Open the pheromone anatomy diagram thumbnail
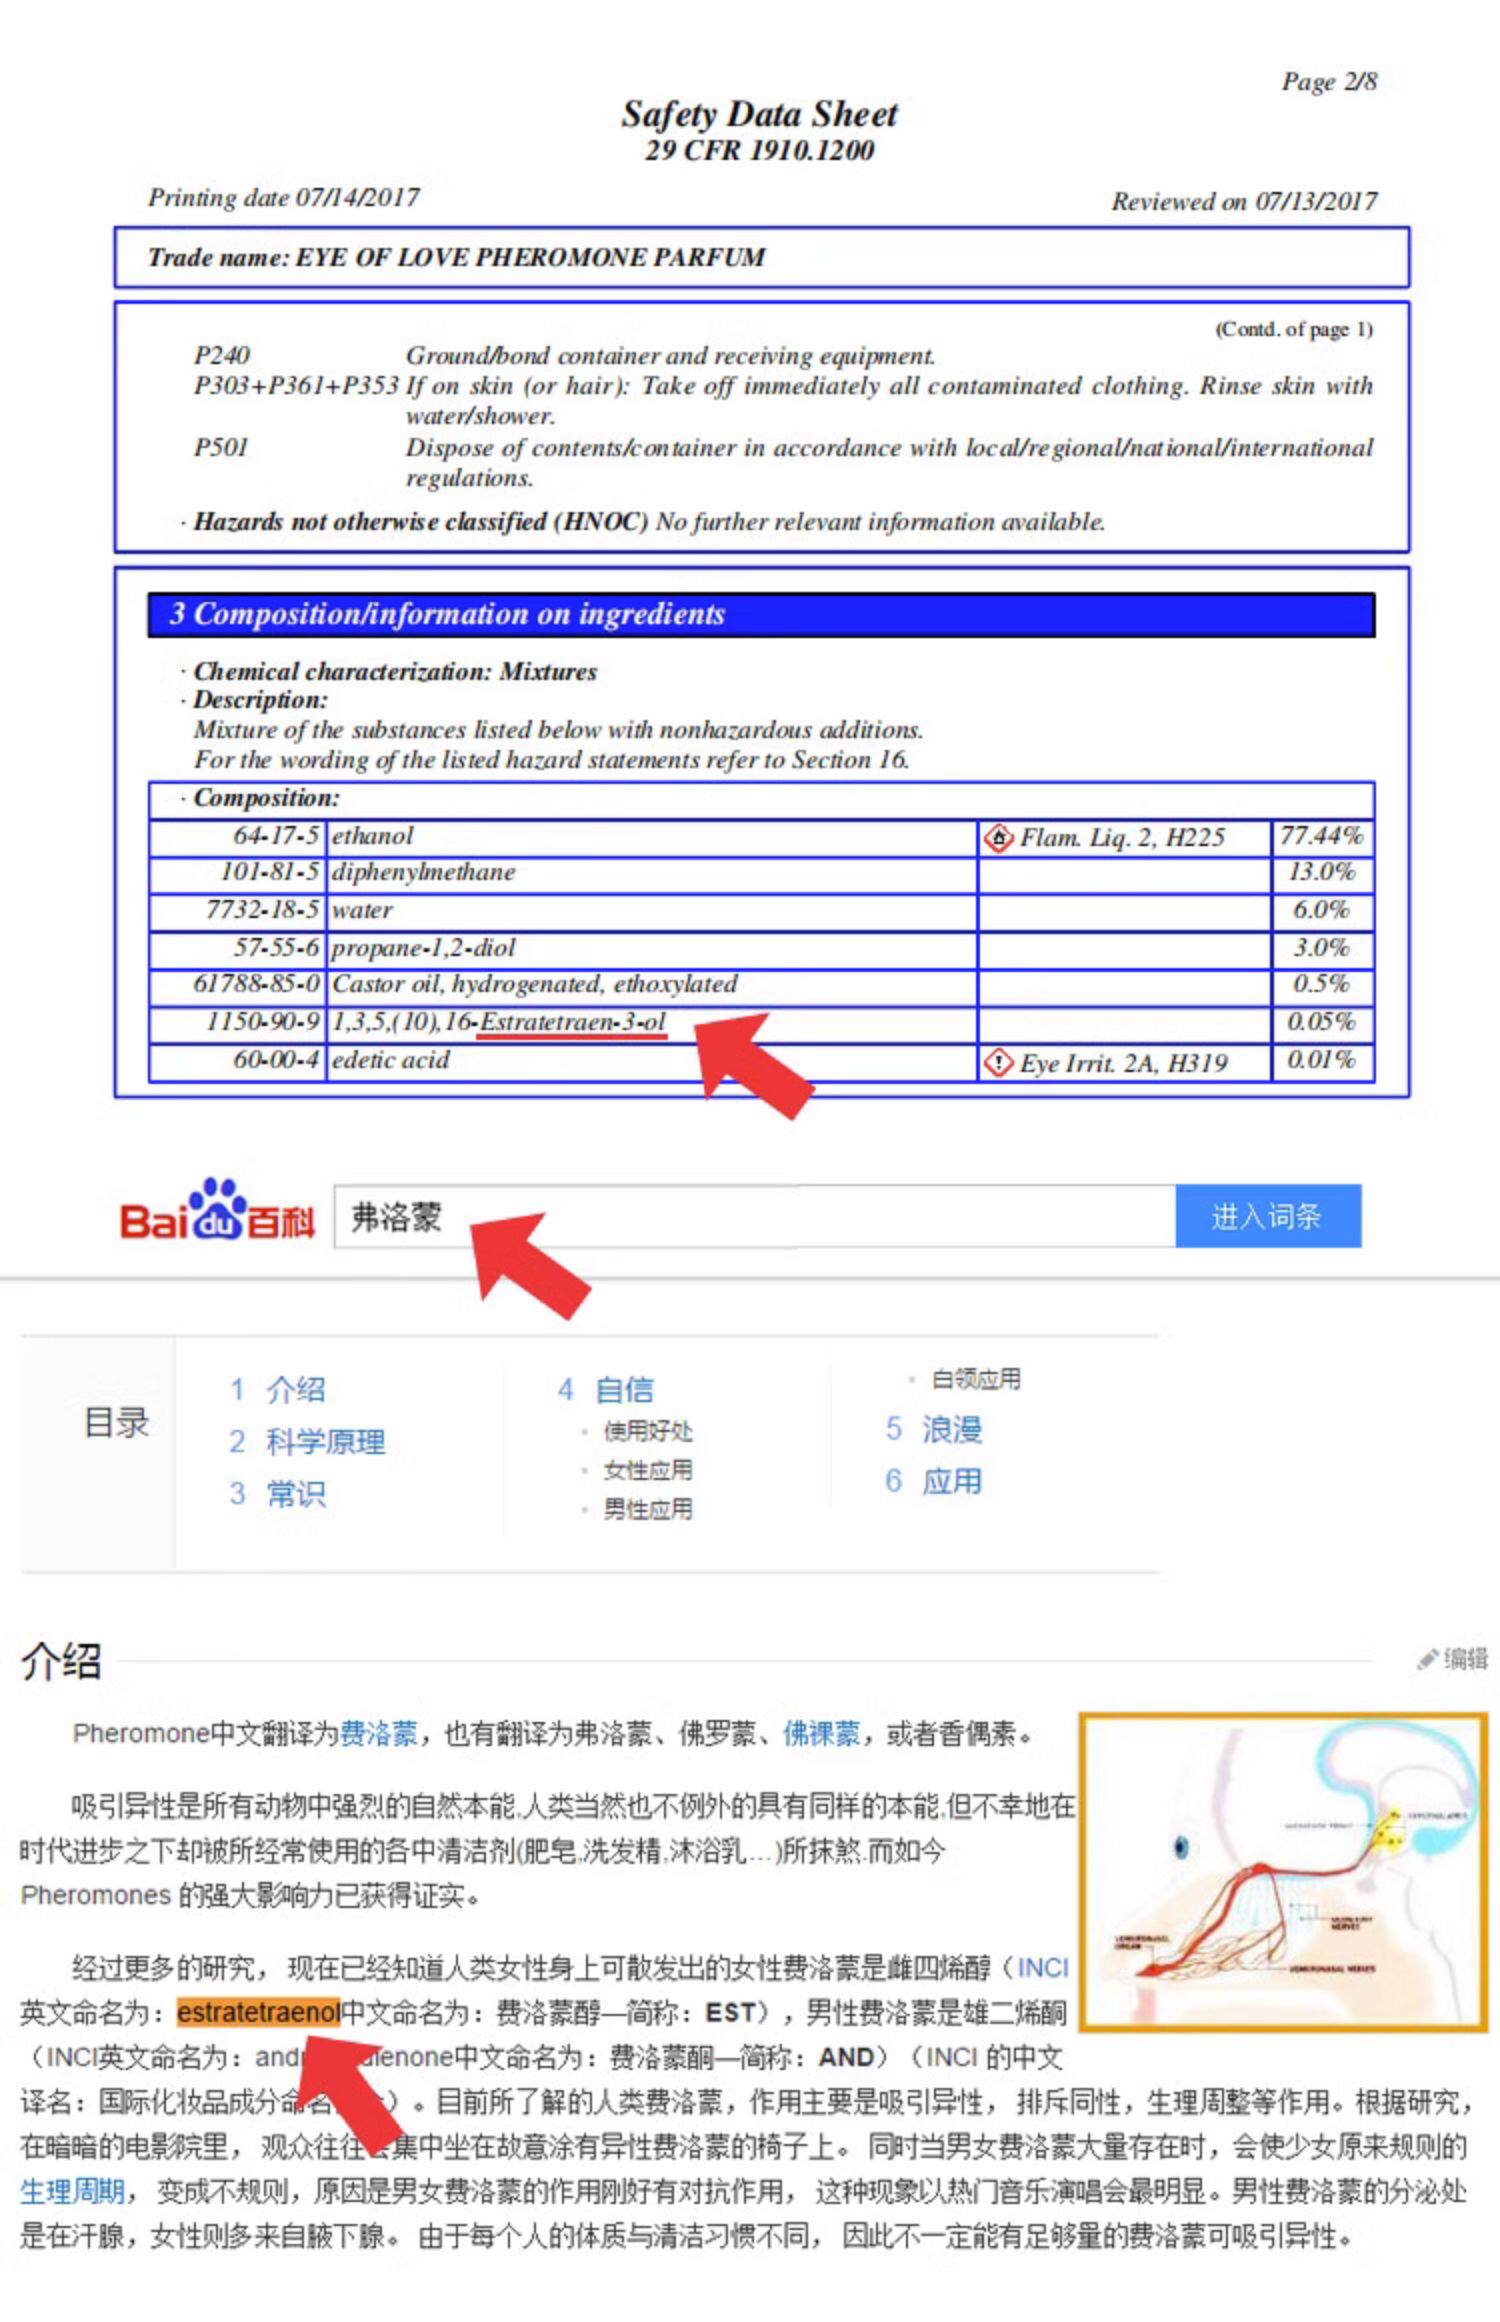 [1283, 1872]
